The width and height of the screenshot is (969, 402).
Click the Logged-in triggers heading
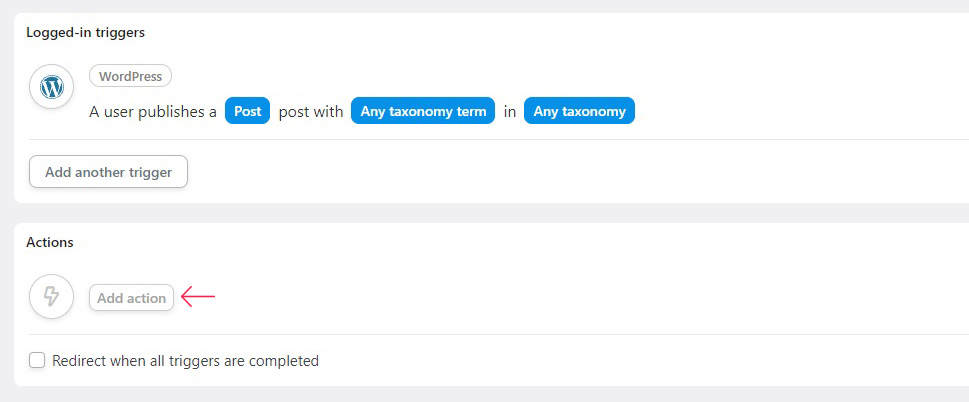point(85,32)
